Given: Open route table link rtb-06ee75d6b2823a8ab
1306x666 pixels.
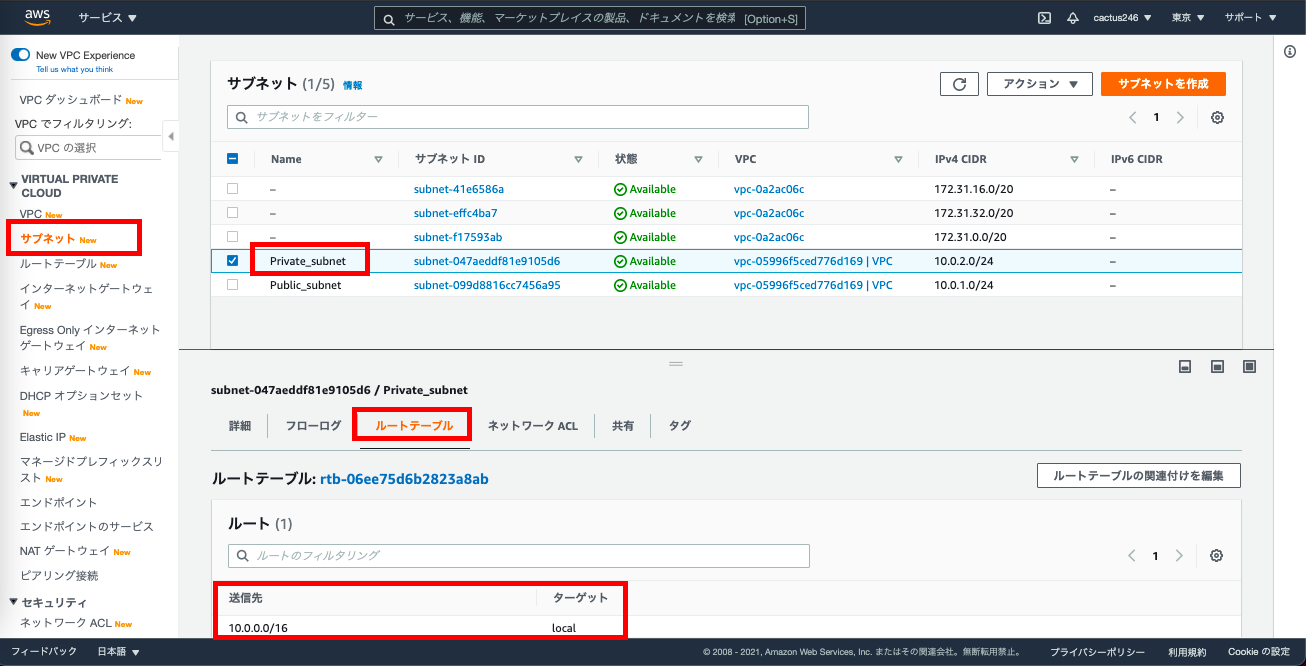Looking at the screenshot, I should pyautogui.click(x=404, y=479).
